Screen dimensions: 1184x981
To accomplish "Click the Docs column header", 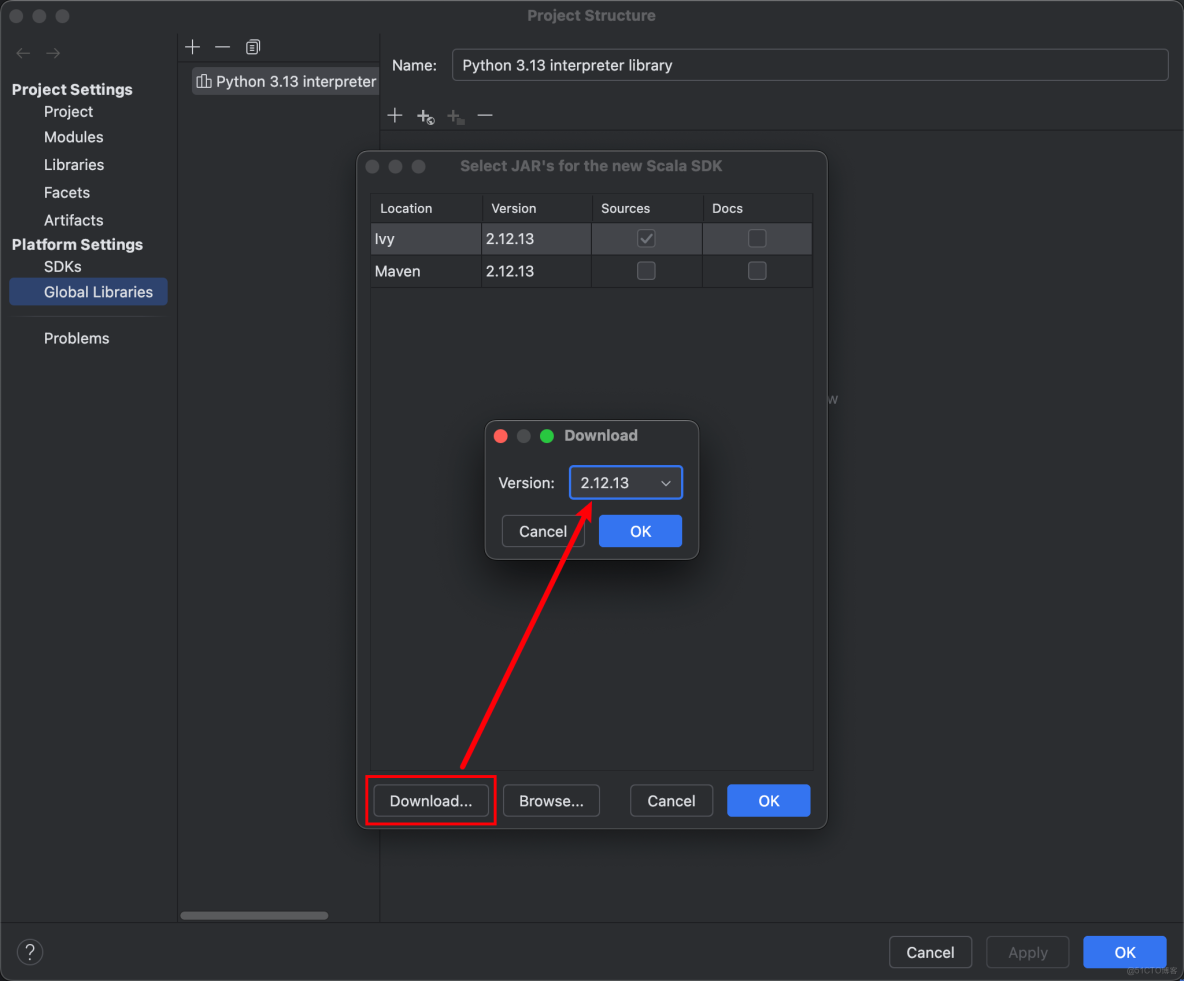I will [757, 208].
